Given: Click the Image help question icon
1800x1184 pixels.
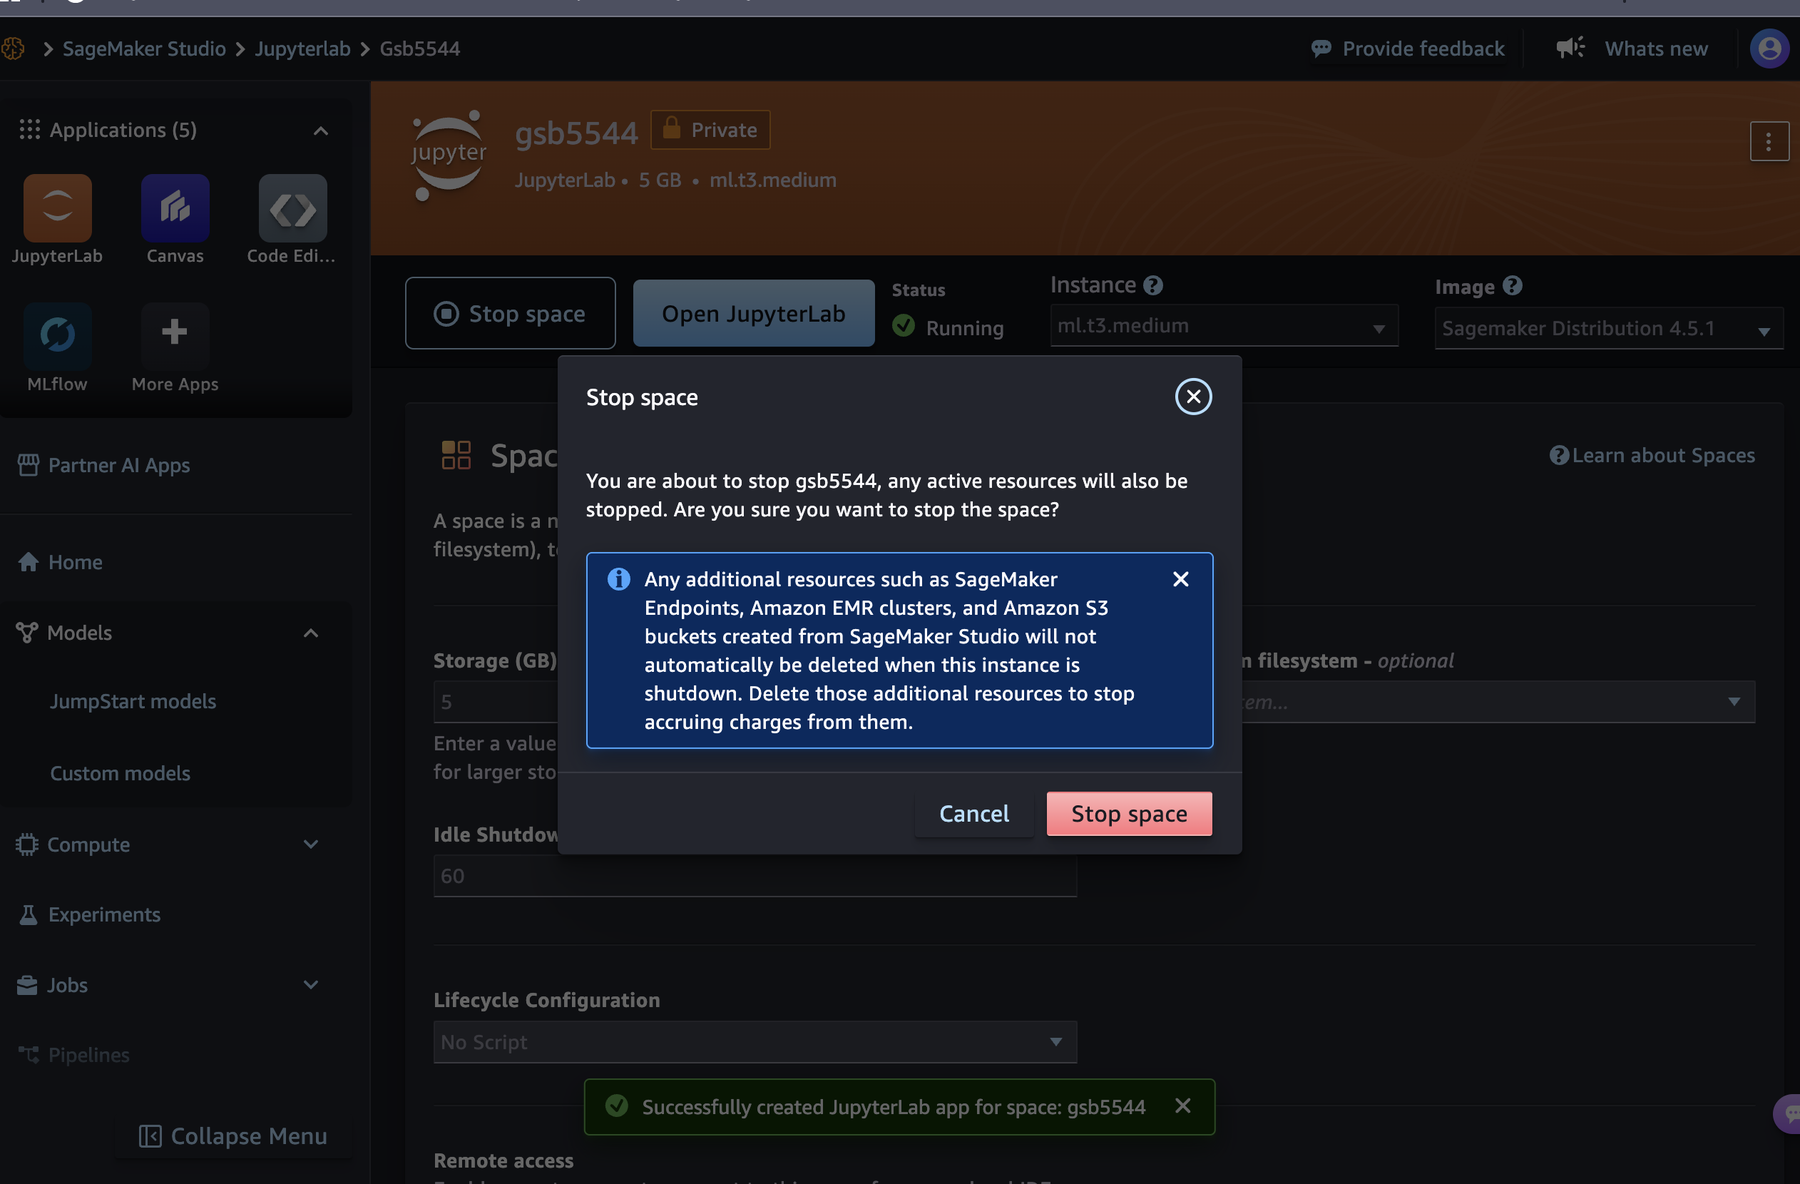Looking at the screenshot, I should 1512,286.
